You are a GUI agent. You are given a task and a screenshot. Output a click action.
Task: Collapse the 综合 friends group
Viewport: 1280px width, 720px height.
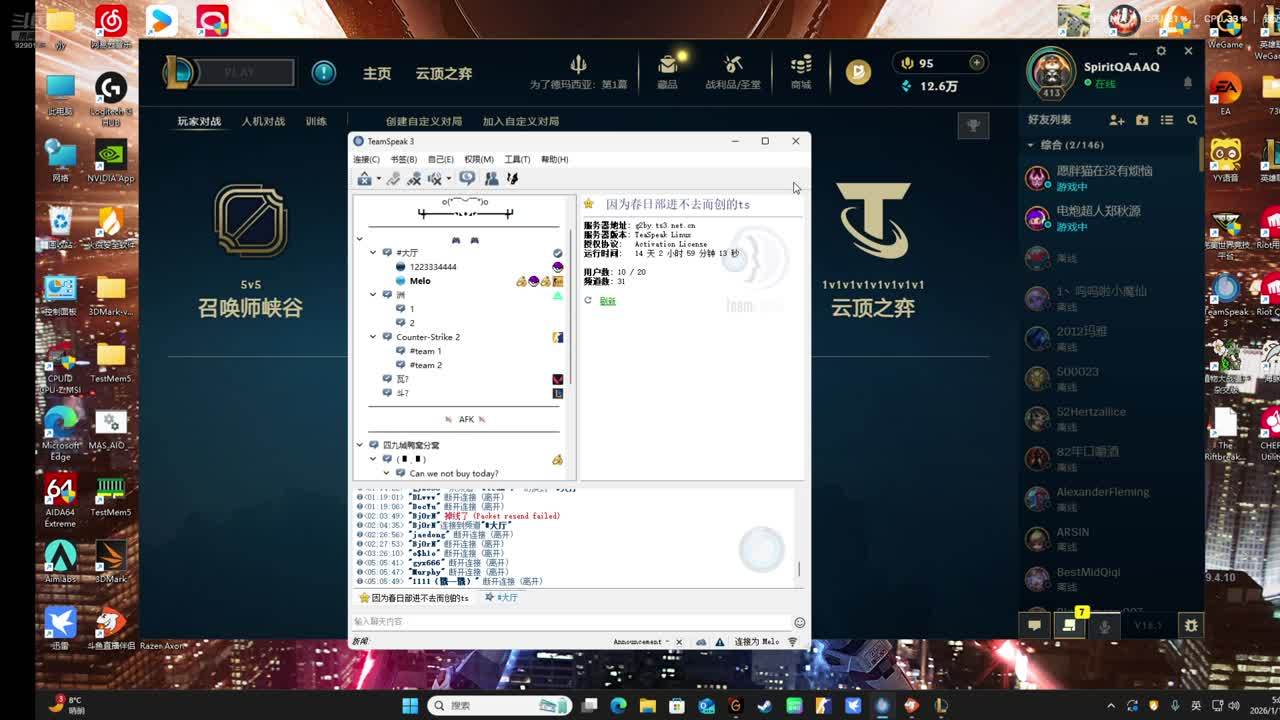coord(1031,146)
